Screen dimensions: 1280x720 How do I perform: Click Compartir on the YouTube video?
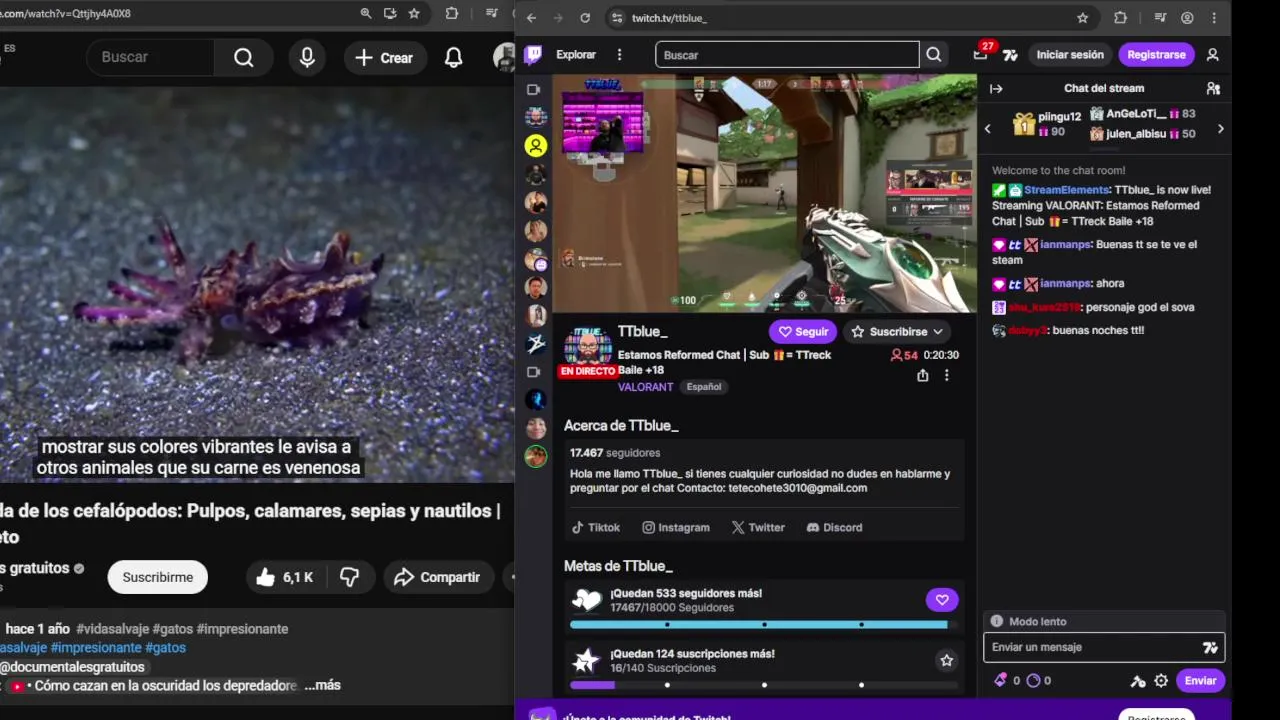(x=437, y=577)
